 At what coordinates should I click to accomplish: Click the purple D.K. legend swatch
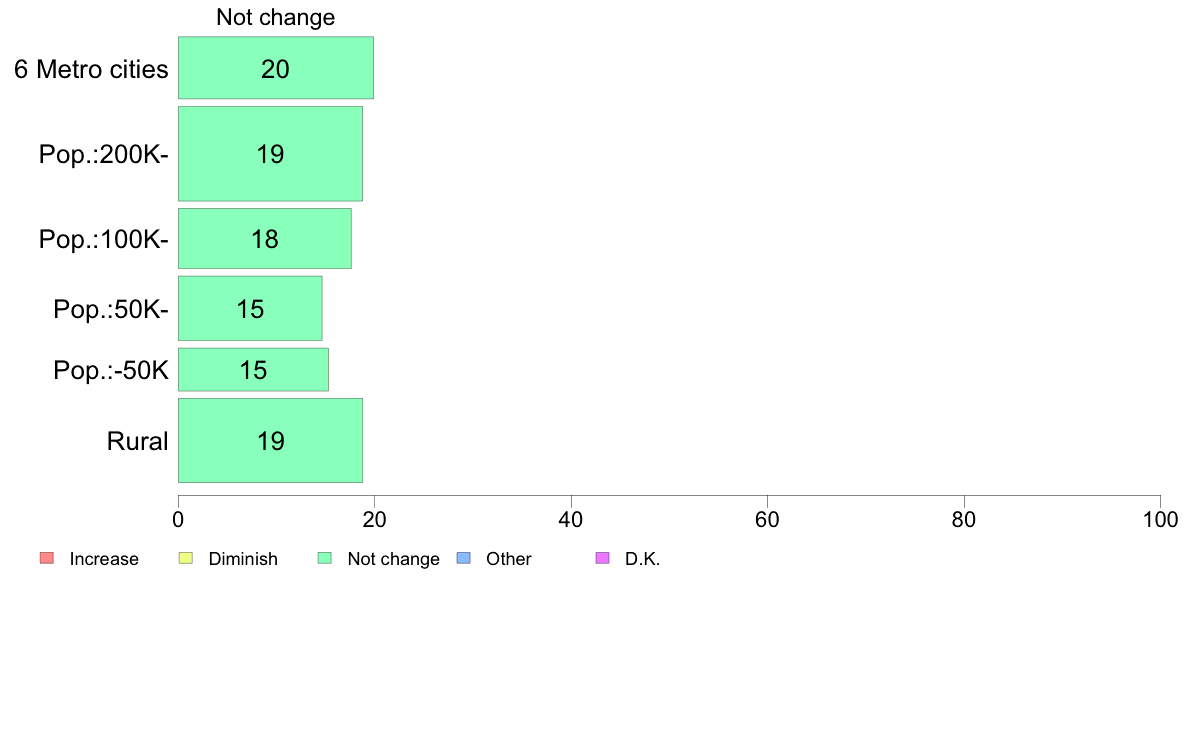coord(602,558)
